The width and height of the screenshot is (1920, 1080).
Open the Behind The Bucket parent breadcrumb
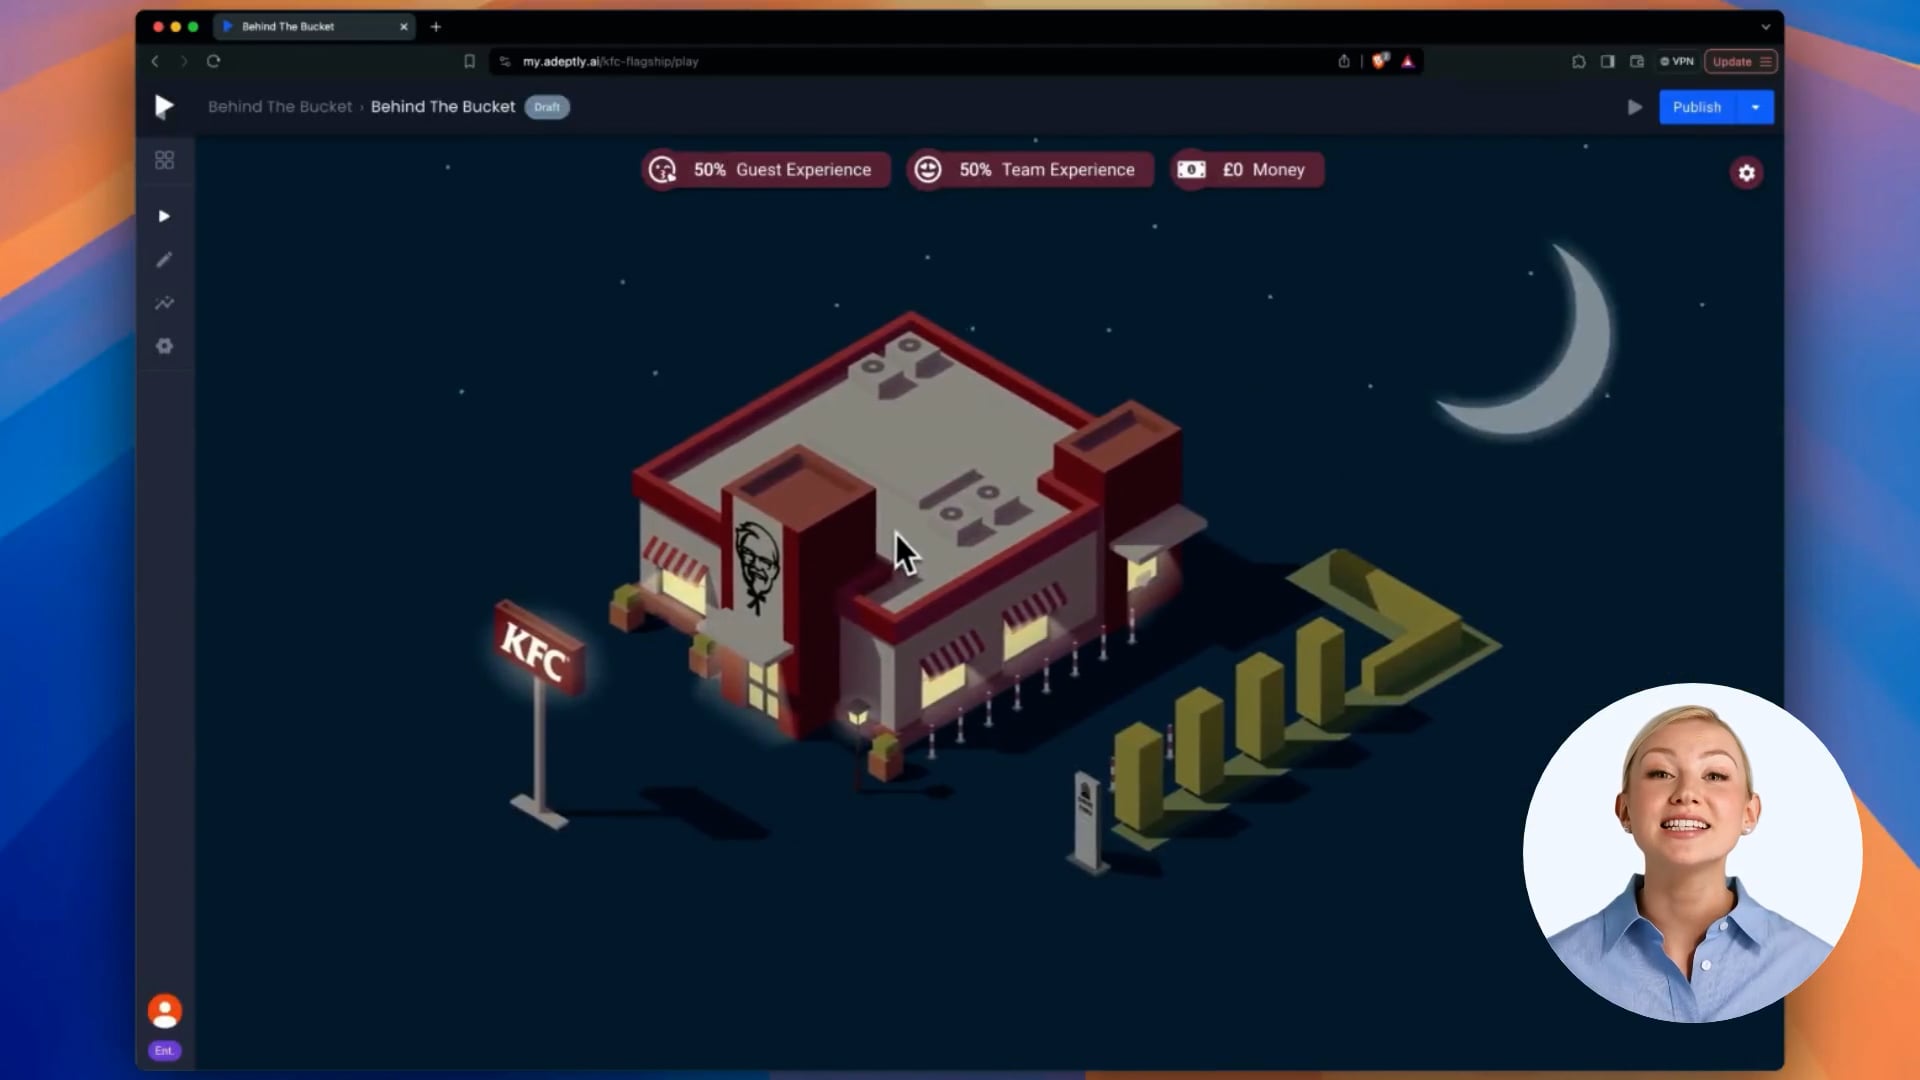[280, 107]
